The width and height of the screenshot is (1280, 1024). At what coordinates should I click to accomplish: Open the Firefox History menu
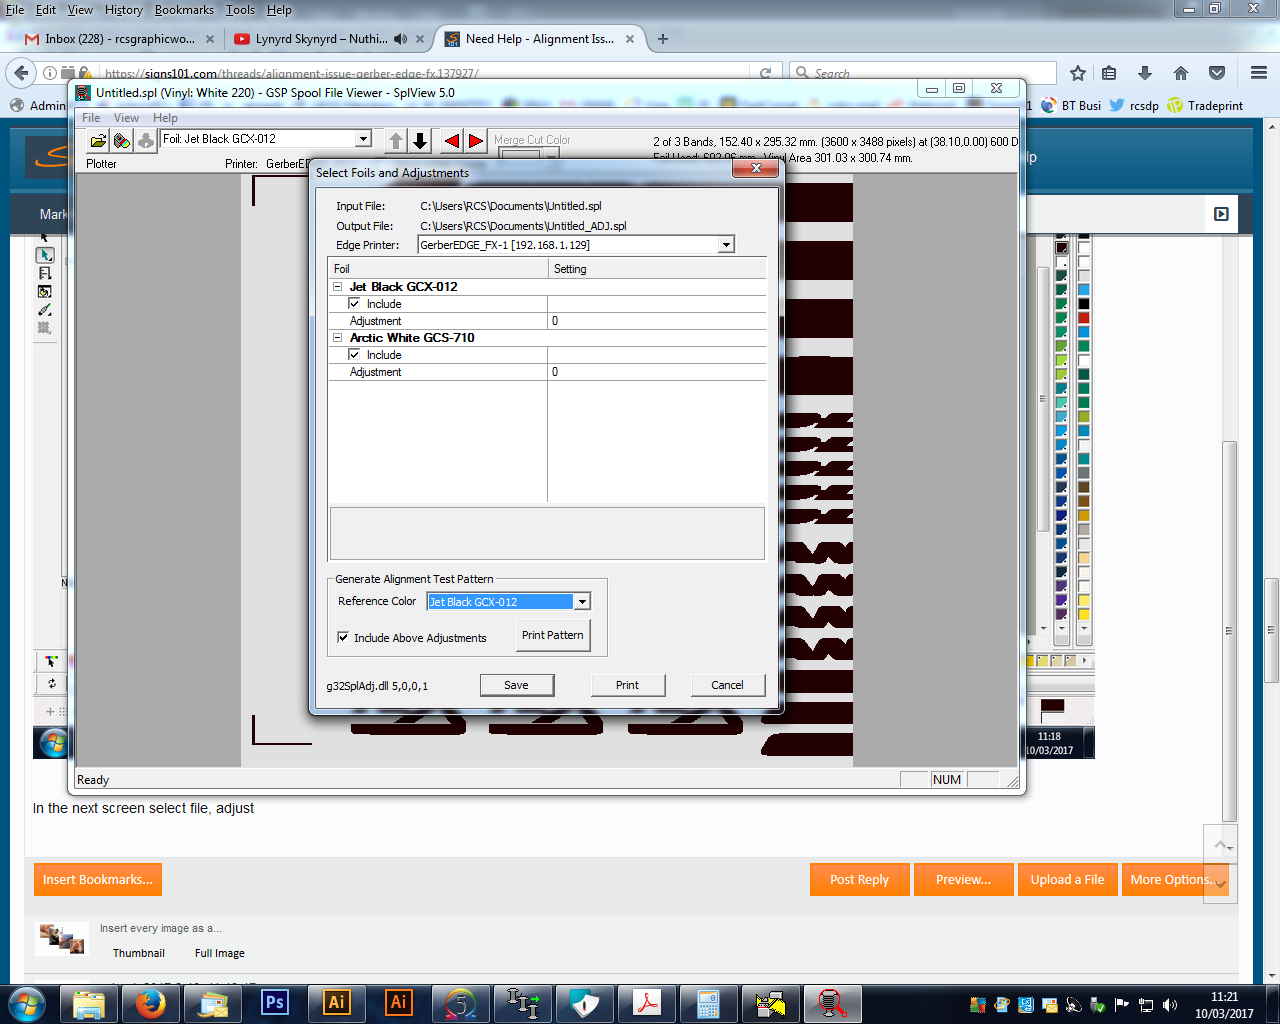click(x=123, y=10)
